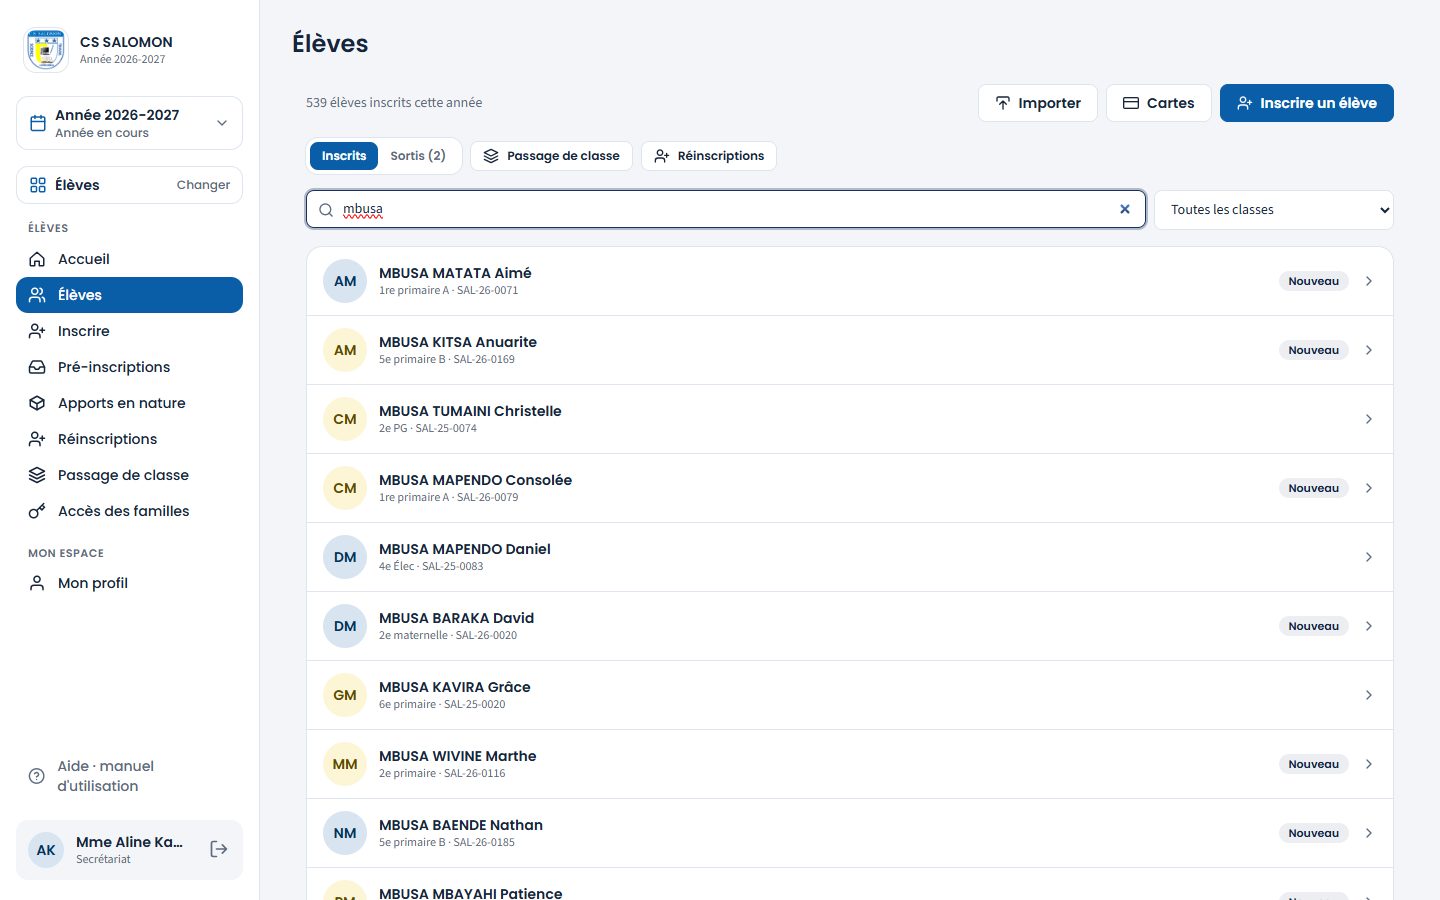1440x900 pixels.
Task: Open MBUSA TUMAINI Christelle row chevron
Action: pos(1369,419)
